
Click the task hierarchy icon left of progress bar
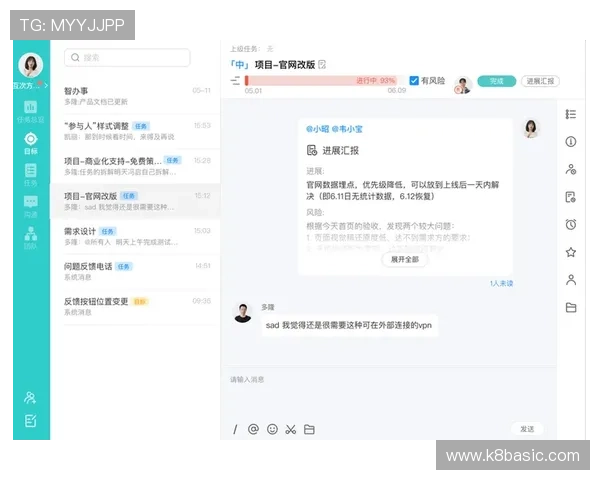pyautogui.click(x=235, y=81)
